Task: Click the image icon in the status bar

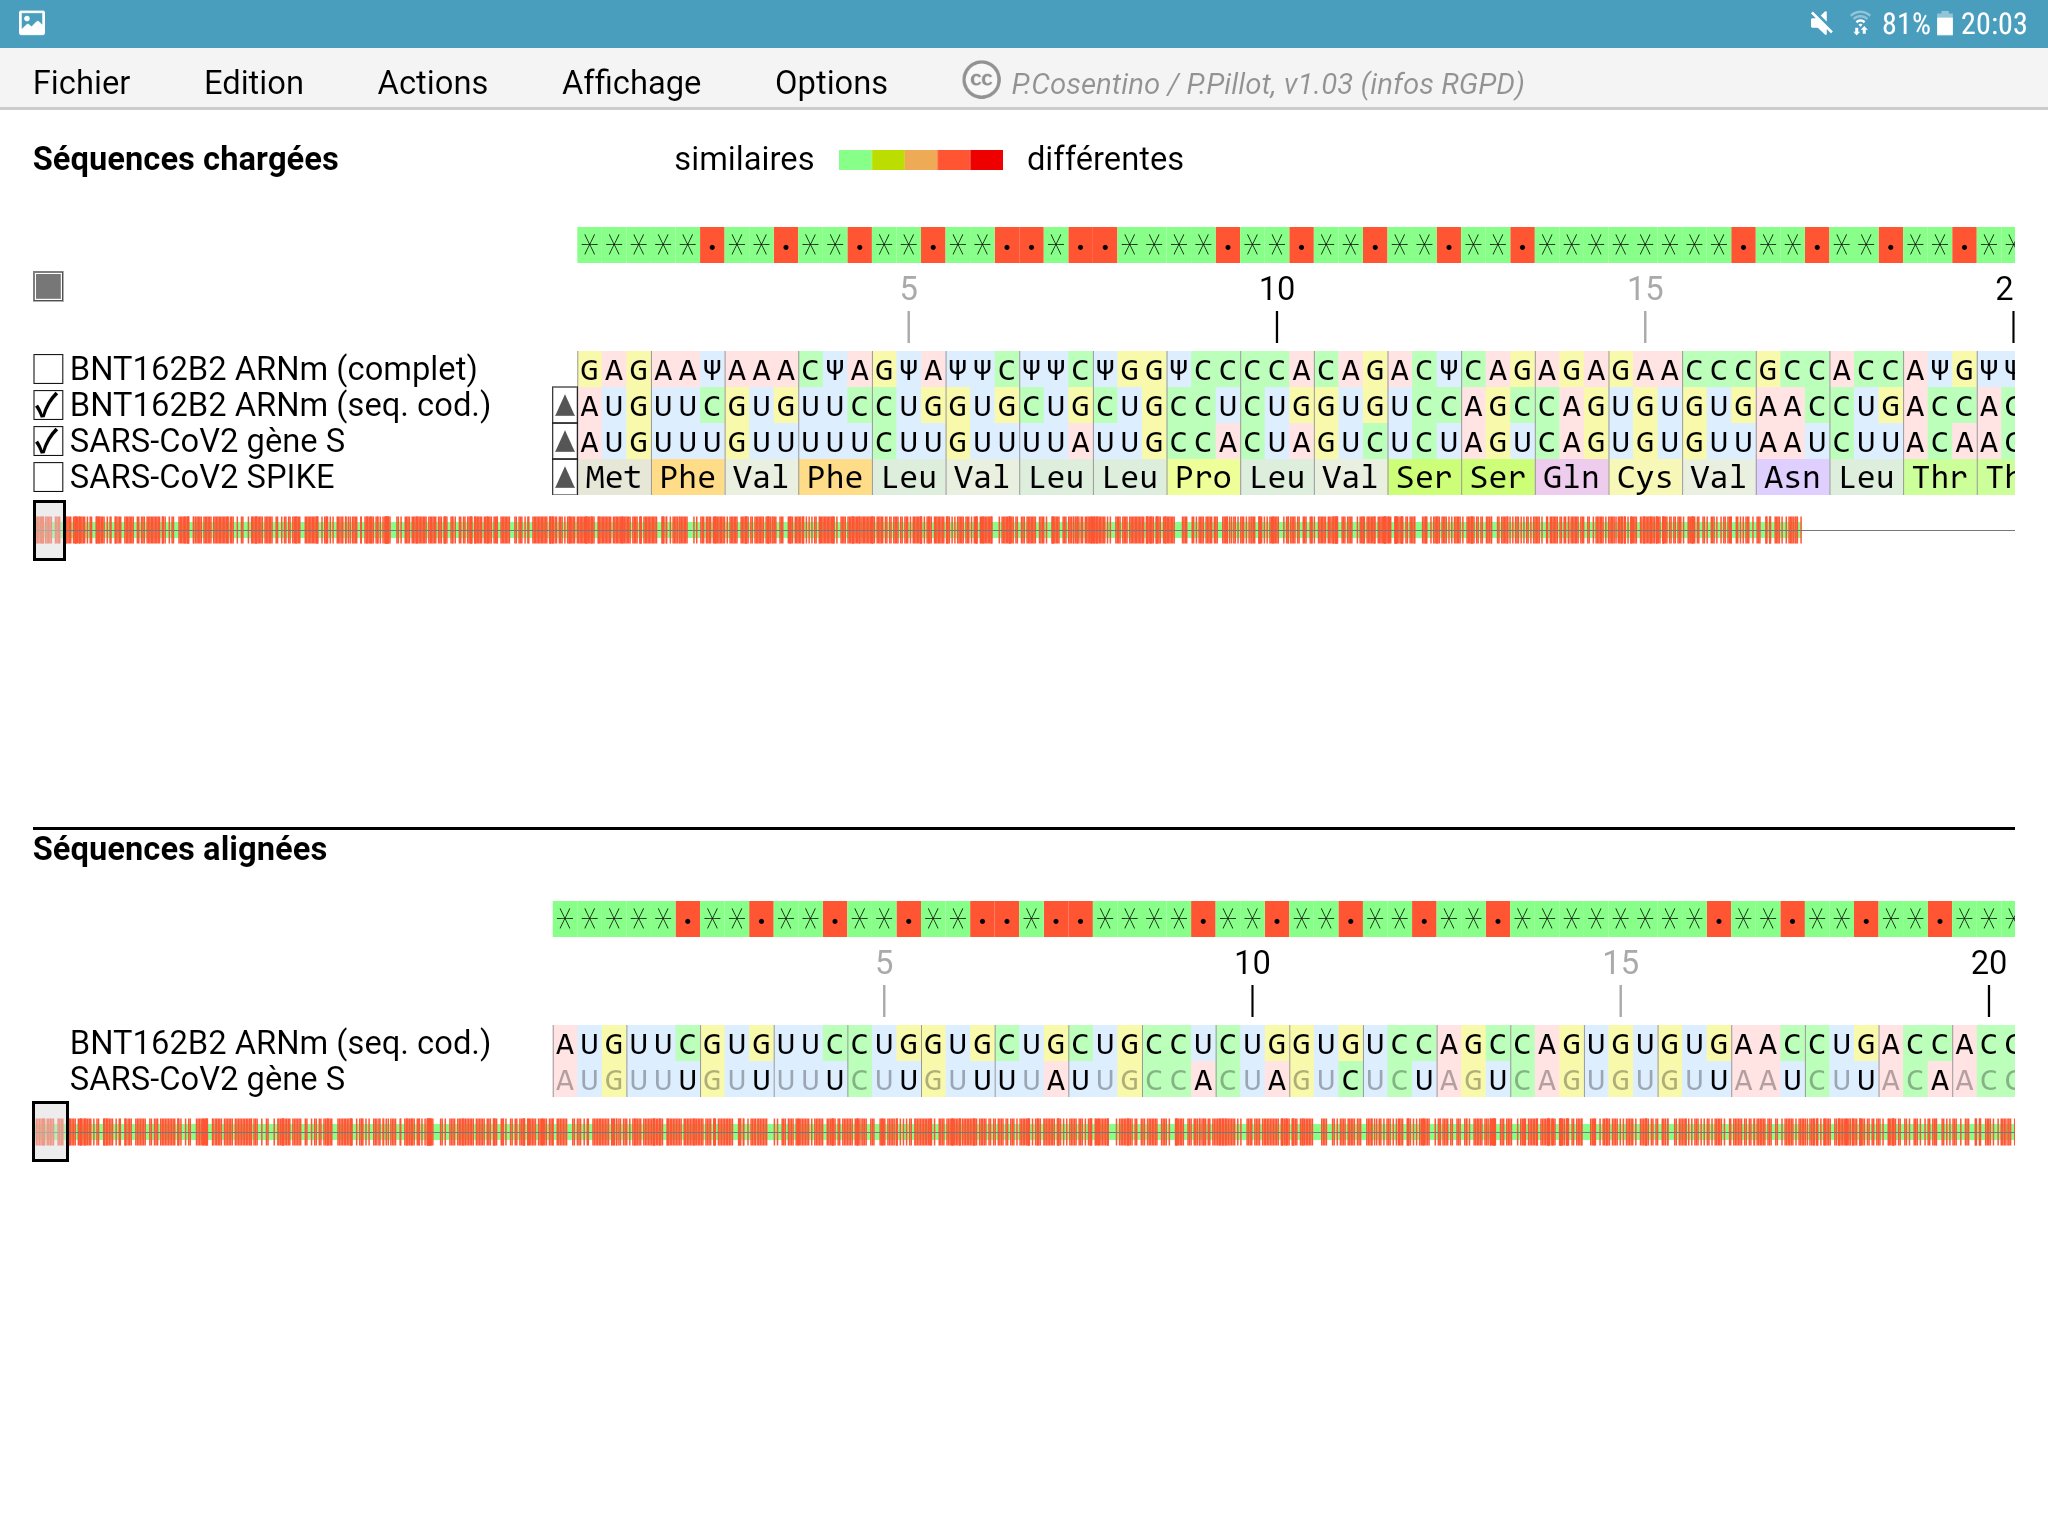Action: (x=32, y=22)
